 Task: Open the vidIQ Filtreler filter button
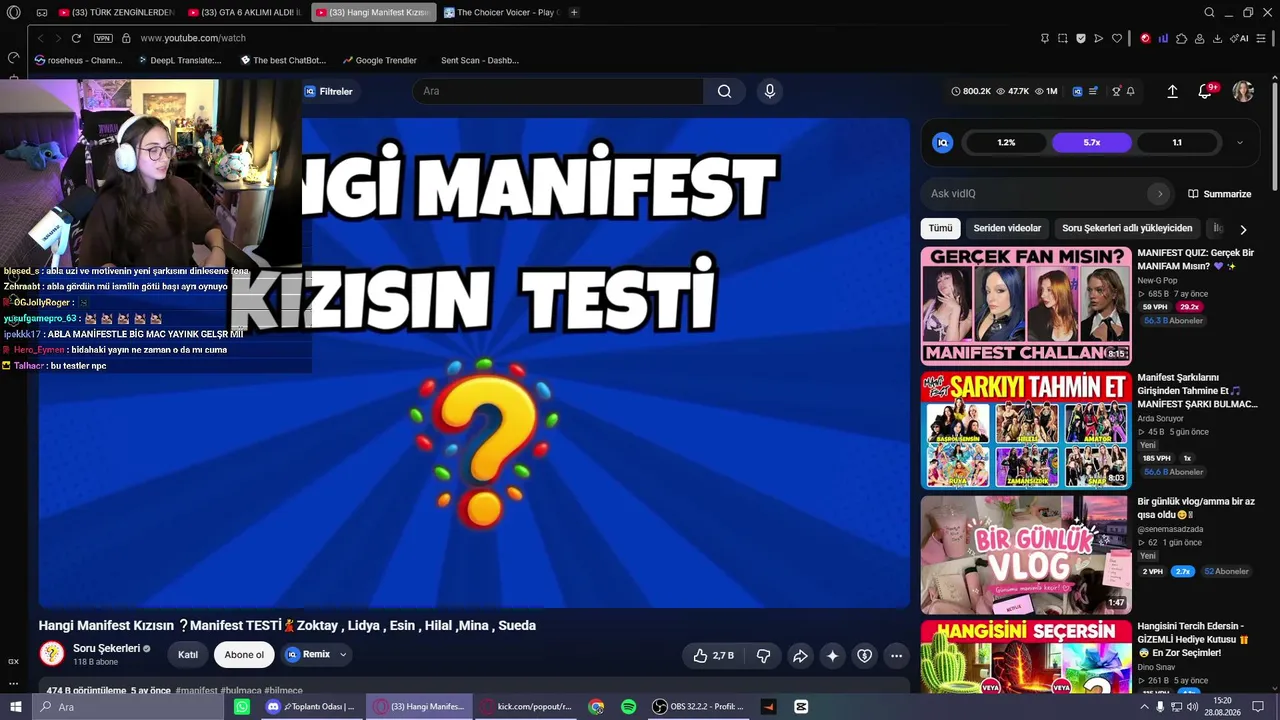(329, 91)
